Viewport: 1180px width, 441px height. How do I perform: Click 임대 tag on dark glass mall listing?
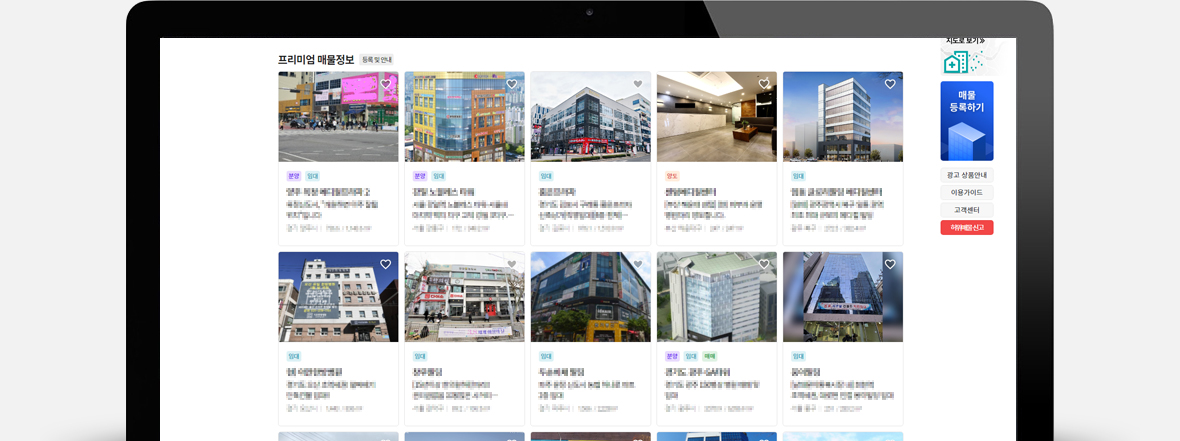point(546,356)
